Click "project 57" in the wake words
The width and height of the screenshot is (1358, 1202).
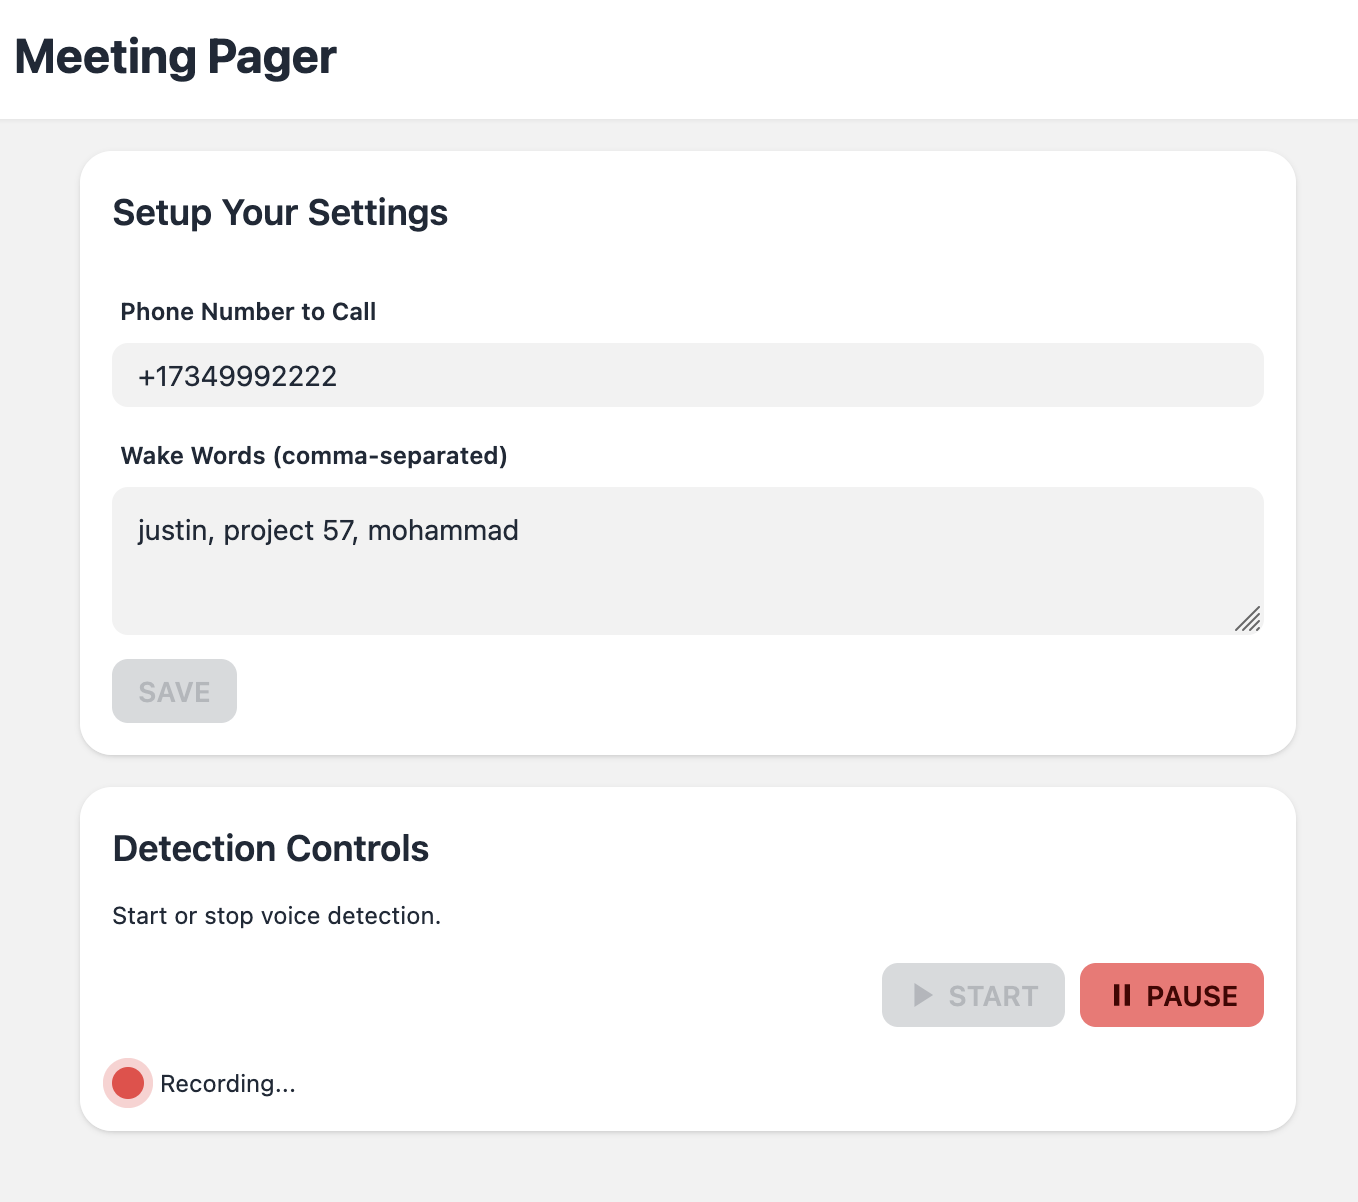(288, 530)
